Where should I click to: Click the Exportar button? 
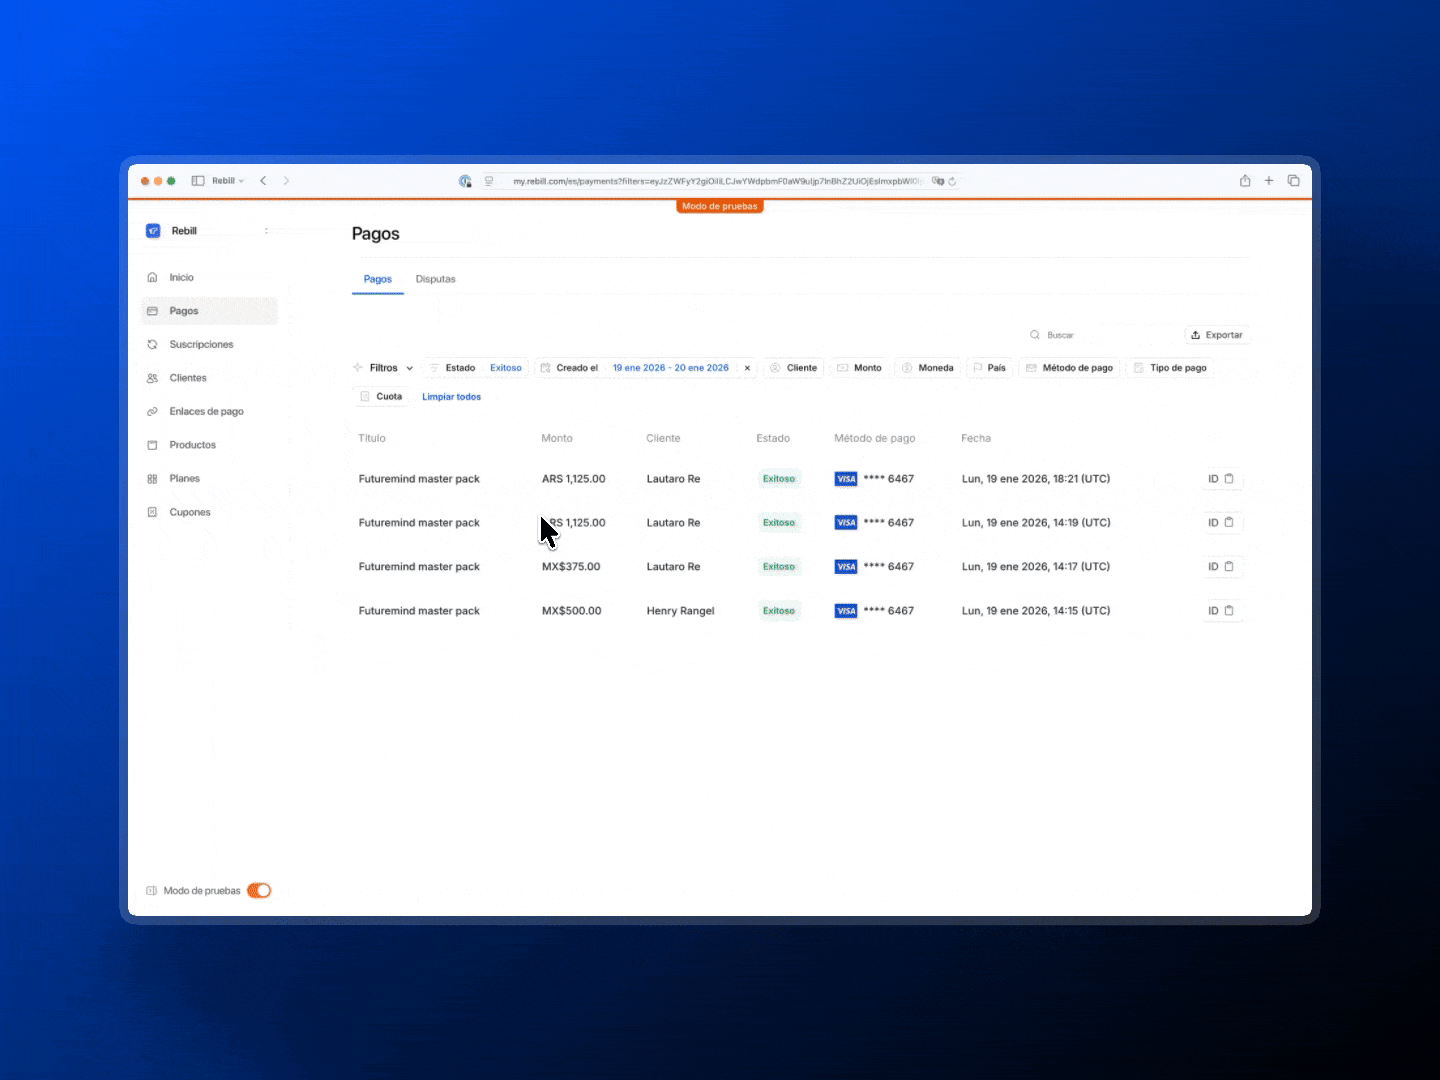point(1217,335)
